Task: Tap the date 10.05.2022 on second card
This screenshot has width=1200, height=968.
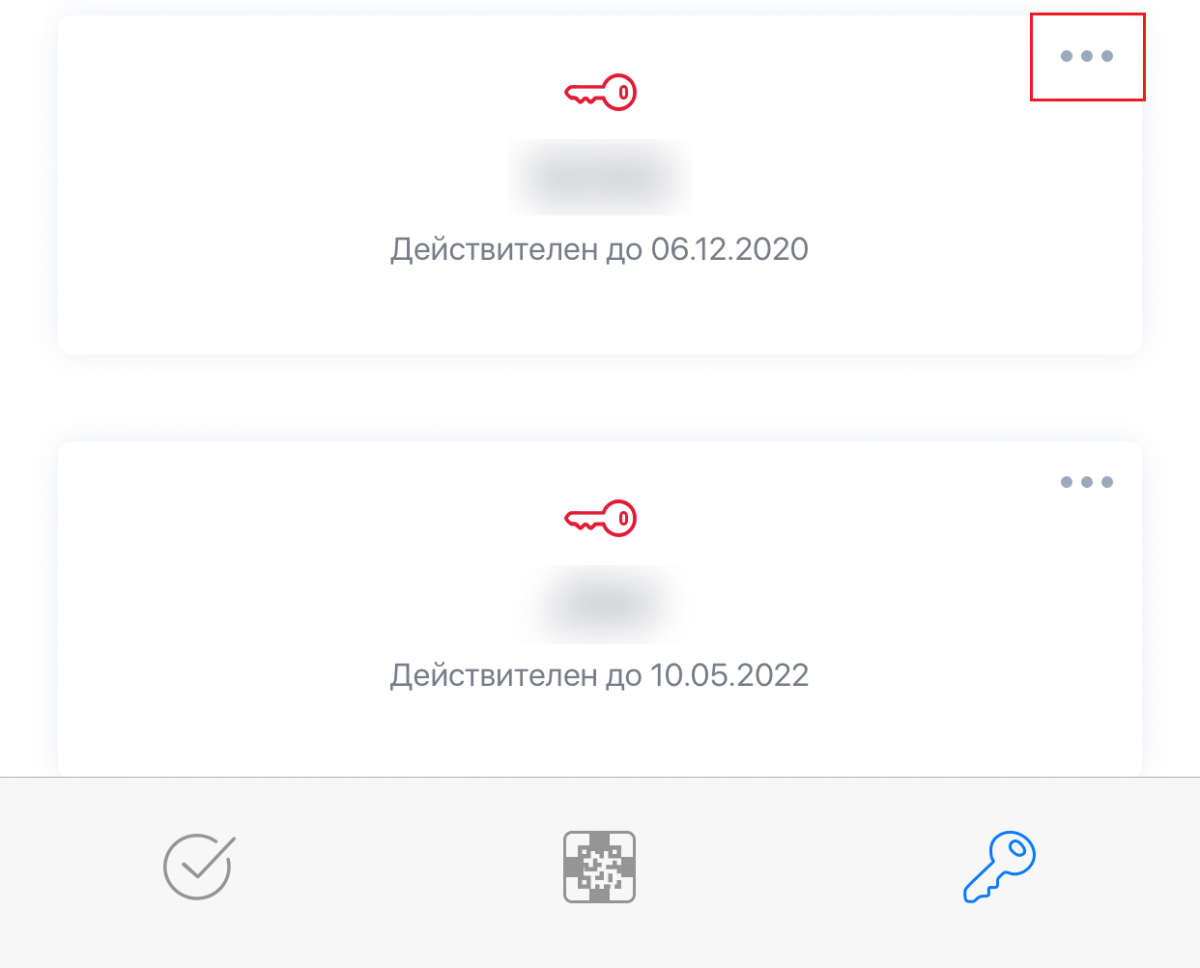Action: pos(729,675)
